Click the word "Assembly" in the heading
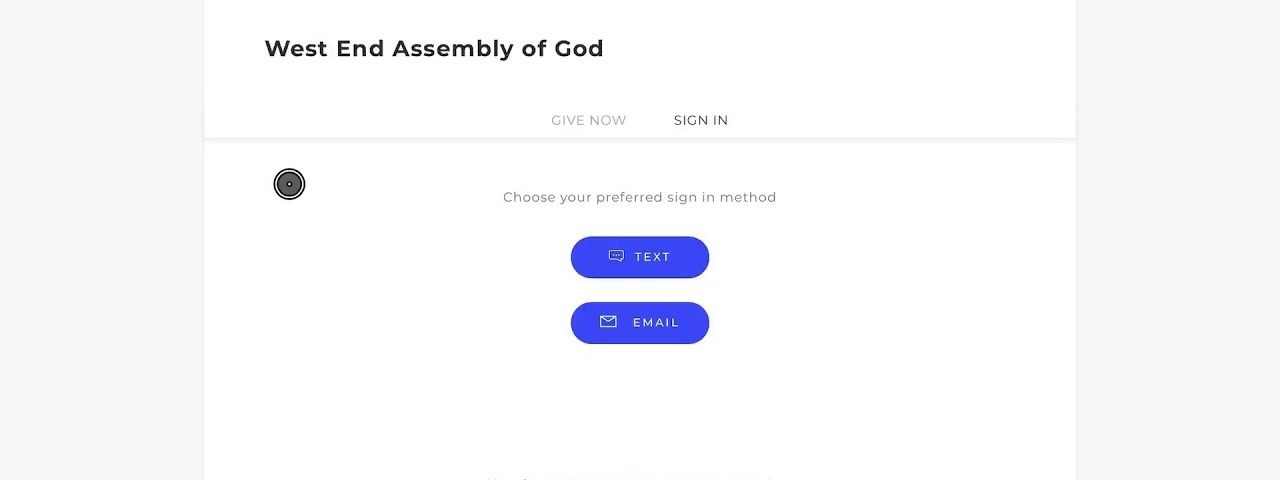 [x=454, y=49]
